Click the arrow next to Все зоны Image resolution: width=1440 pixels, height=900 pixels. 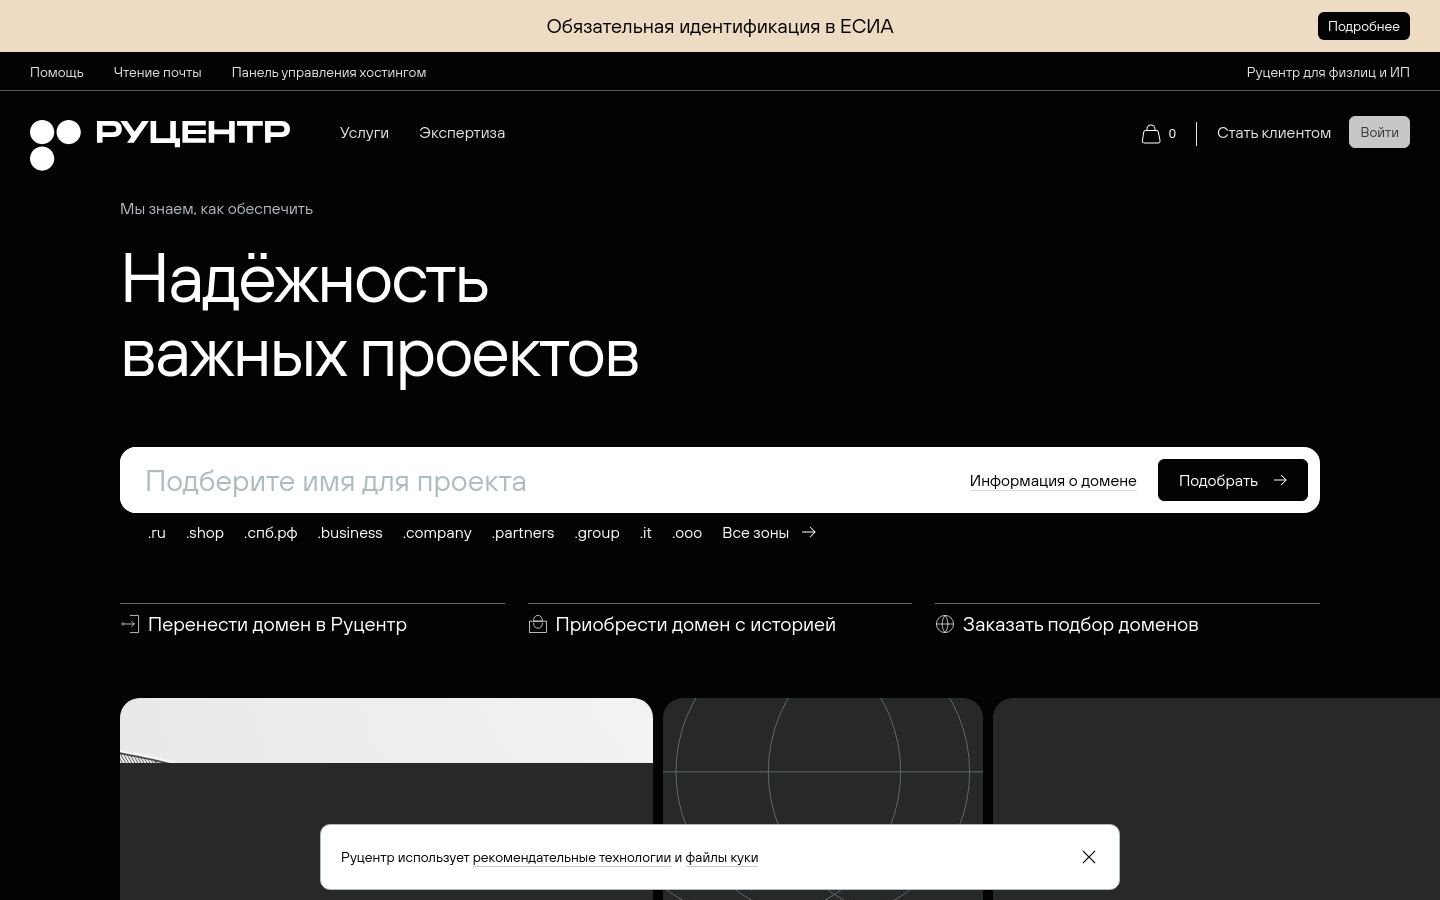[x=809, y=532]
